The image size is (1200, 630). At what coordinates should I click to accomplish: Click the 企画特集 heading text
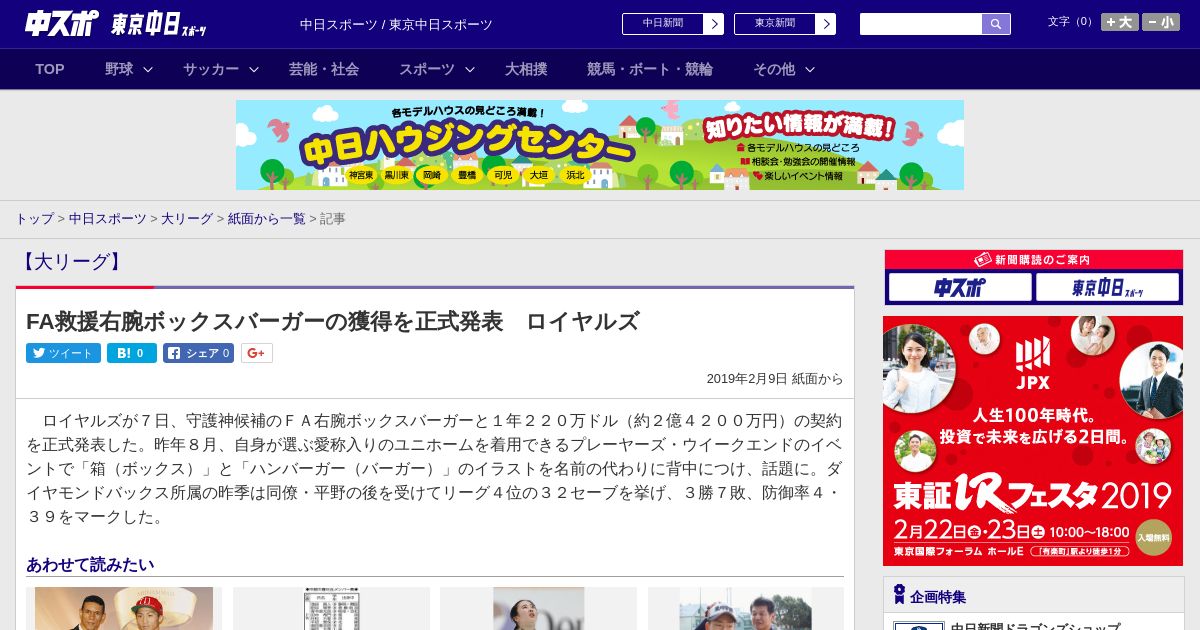click(x=938, y=597)
